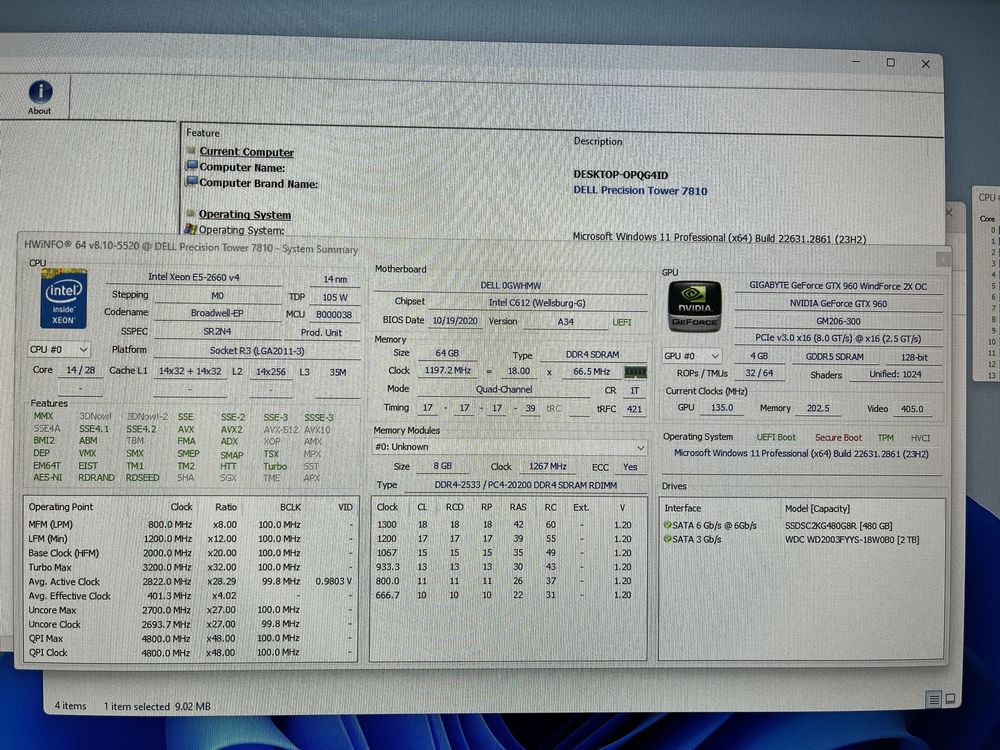Click DESKTOP-OPQG4ID computer name value
This screenshot has width=1000, height=750.
(x=621, y=174)
